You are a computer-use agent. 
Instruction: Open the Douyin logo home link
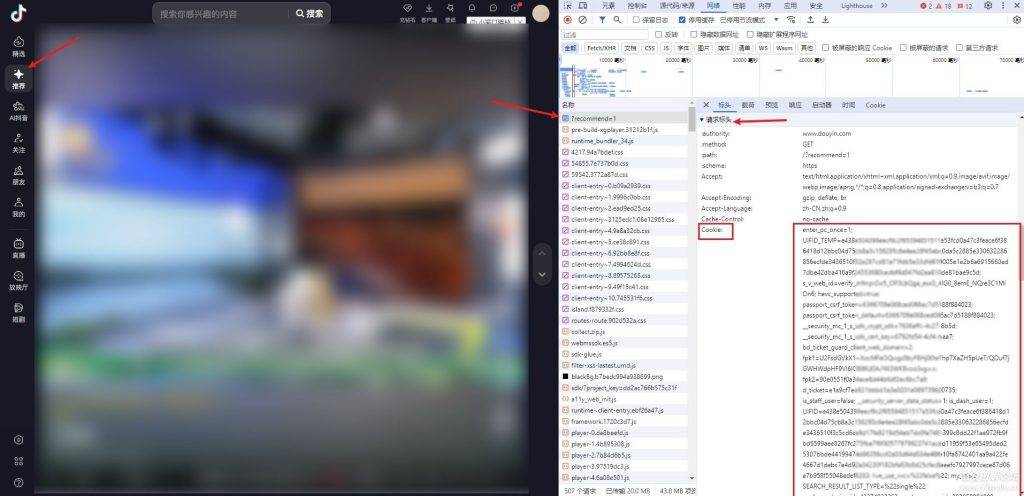(x=18, y=12)
